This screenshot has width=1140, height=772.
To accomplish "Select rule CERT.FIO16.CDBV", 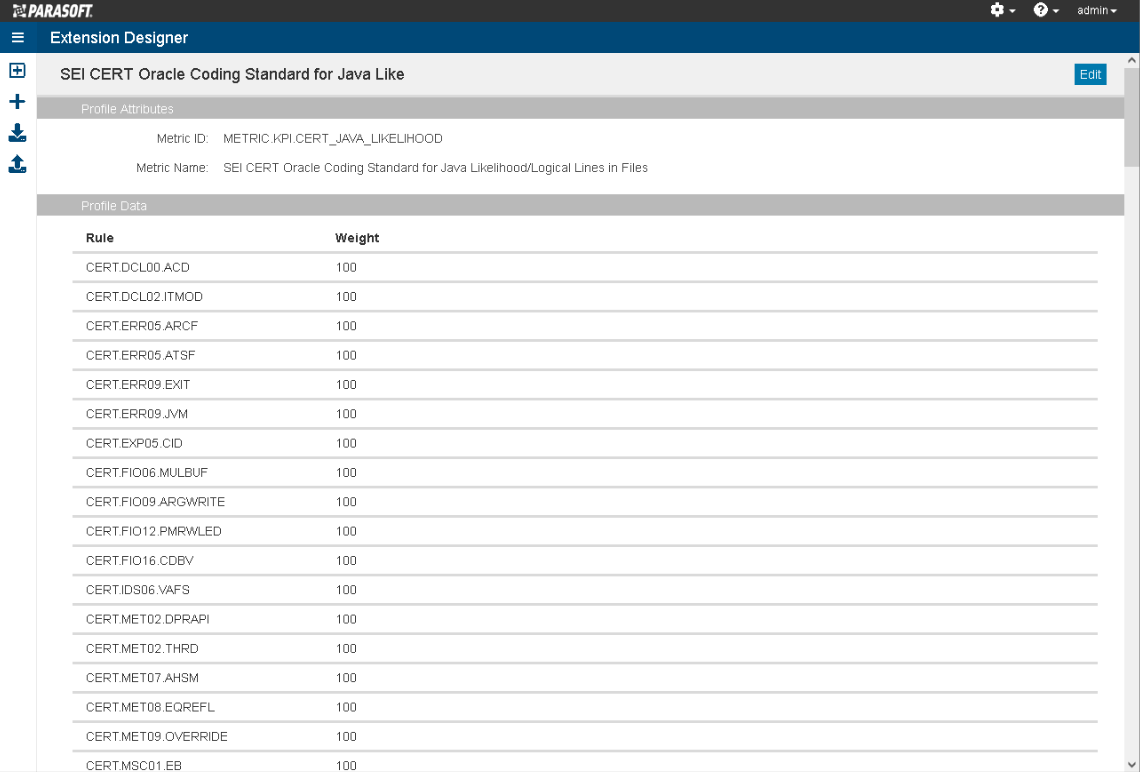I will (140, 560).
